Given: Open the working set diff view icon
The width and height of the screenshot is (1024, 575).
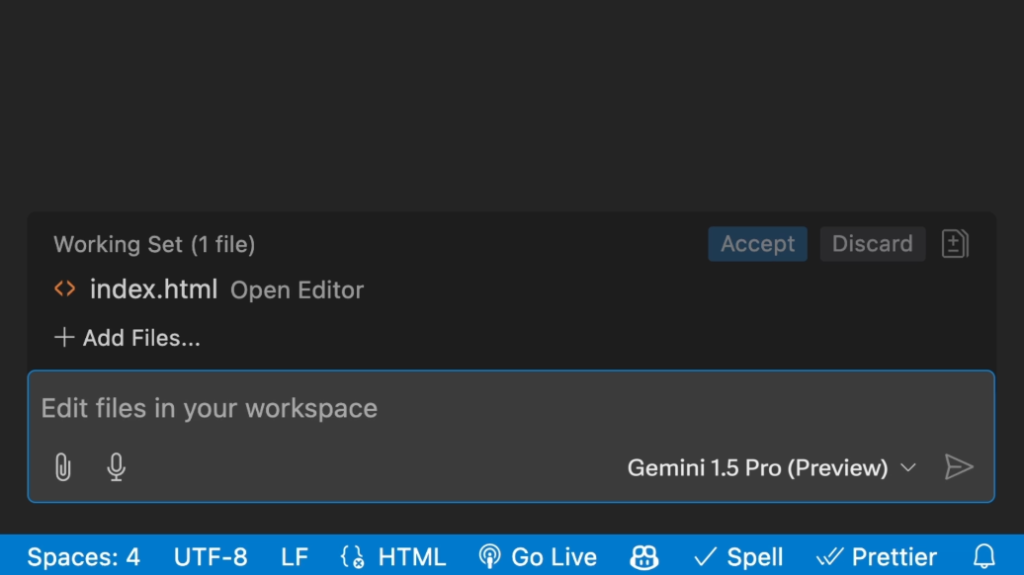Looking at the screenshot, I should tap(955, 244).
